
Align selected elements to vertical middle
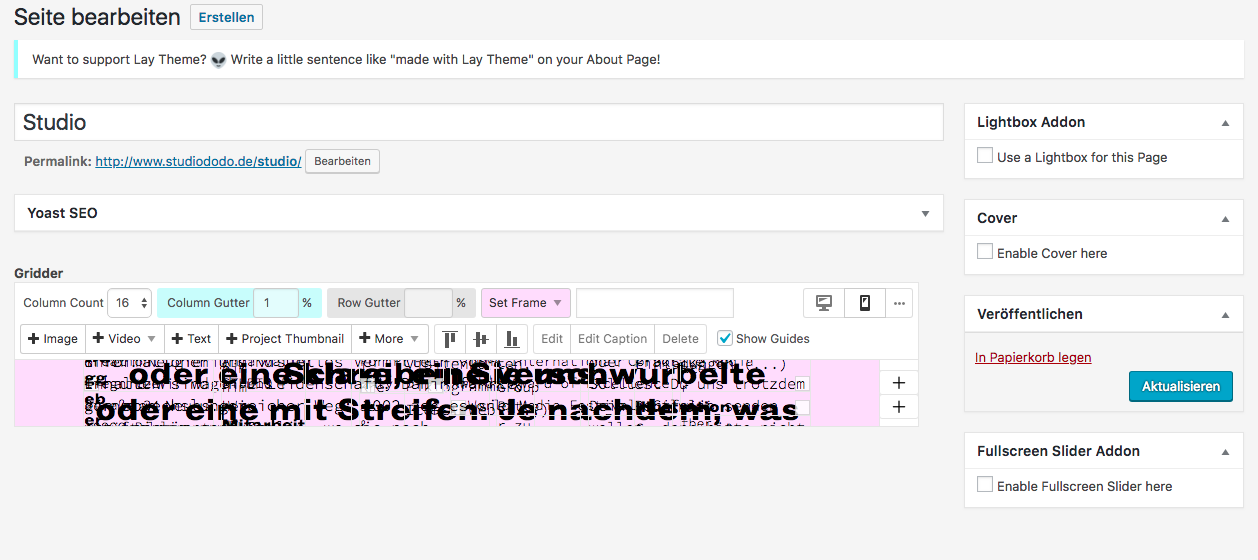tap(481, 339)
